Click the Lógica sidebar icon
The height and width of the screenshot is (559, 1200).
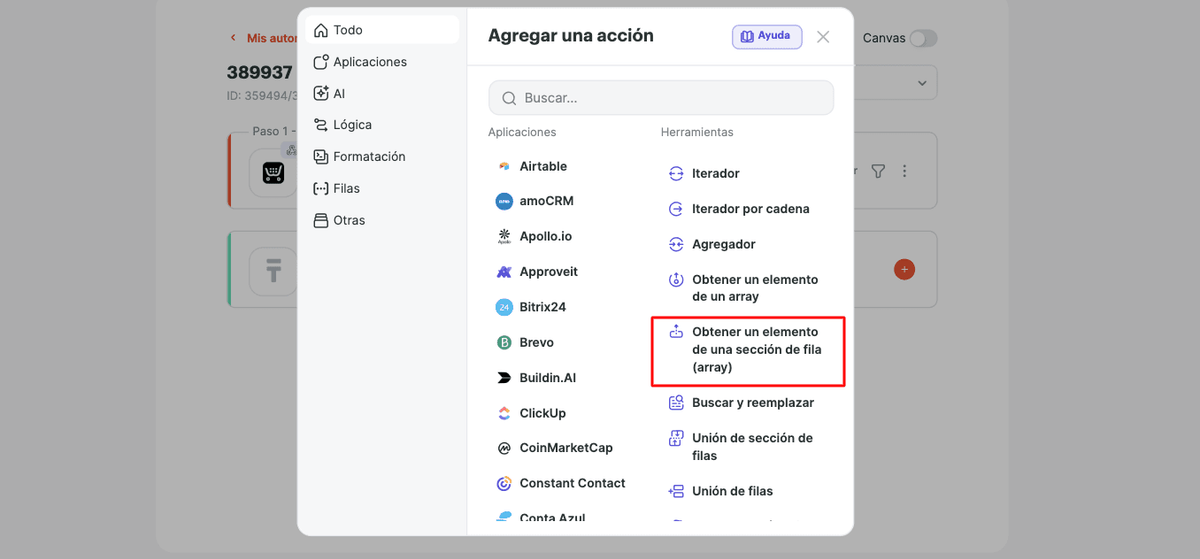[x=321, y=125]
